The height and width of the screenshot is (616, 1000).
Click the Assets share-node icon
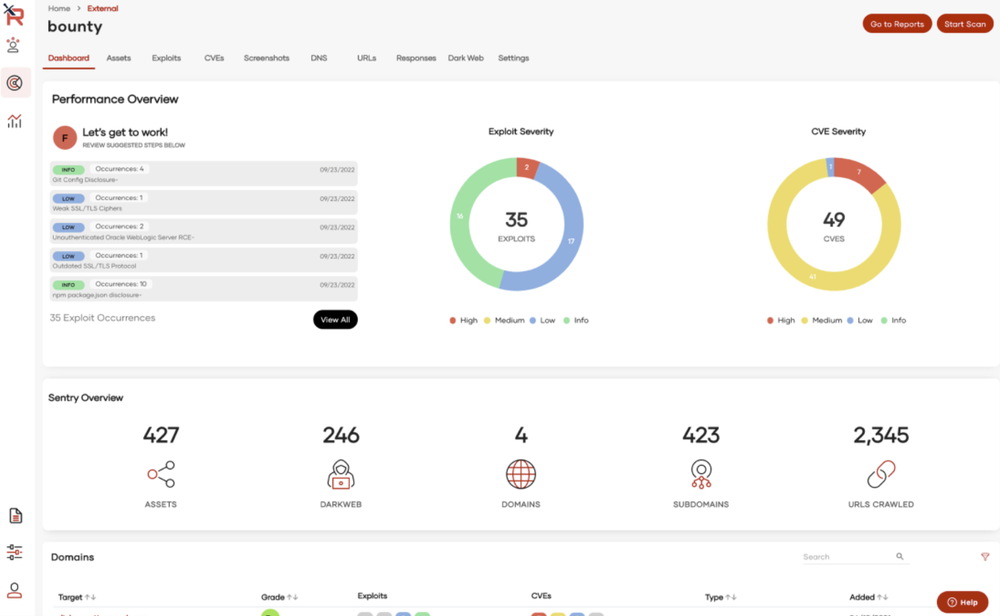[x=161, y=474]
